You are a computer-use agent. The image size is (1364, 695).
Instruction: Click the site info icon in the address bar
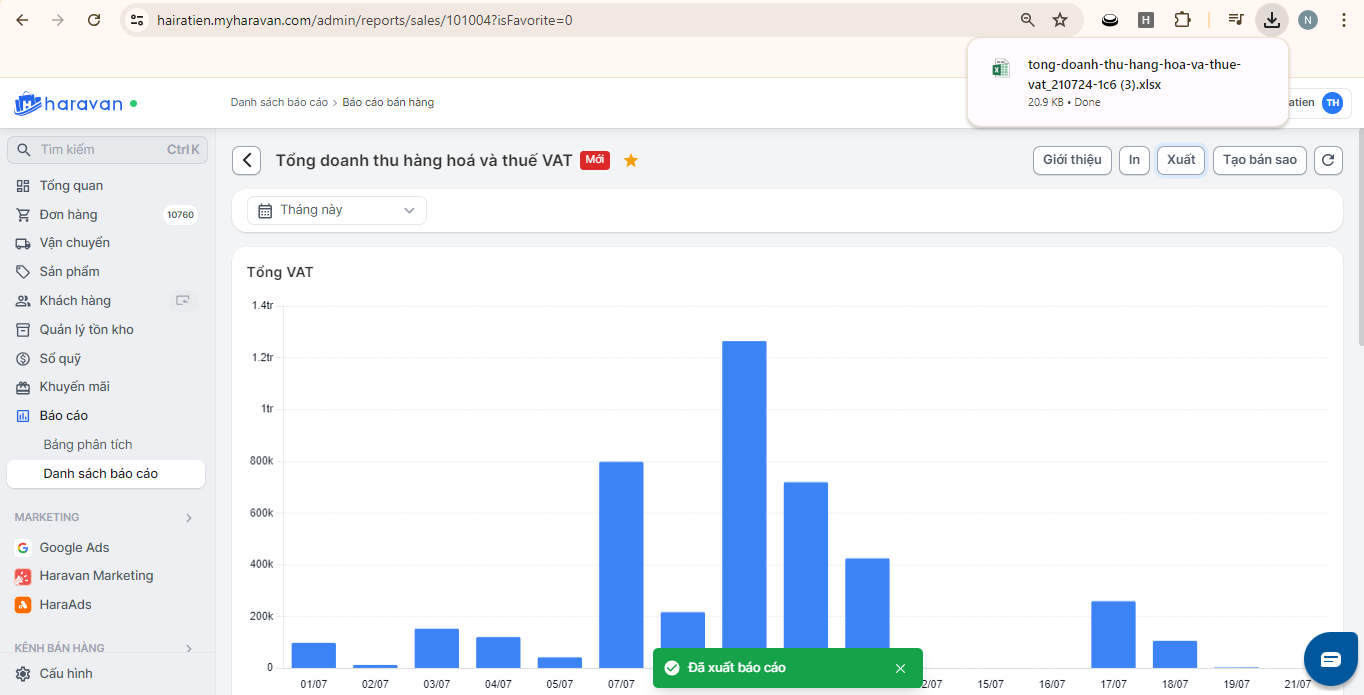click(x=138, y=20)
